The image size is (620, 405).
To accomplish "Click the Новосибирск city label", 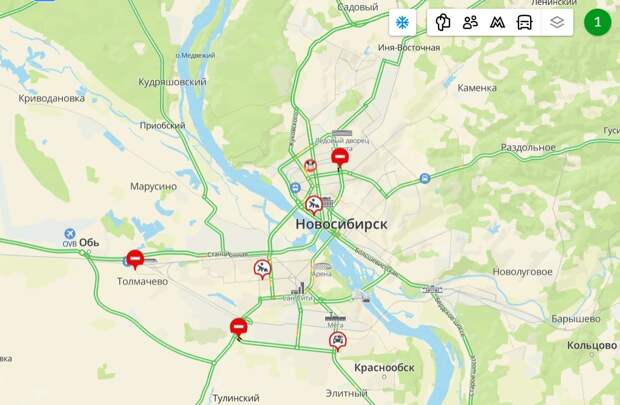I will click(342, 224).
